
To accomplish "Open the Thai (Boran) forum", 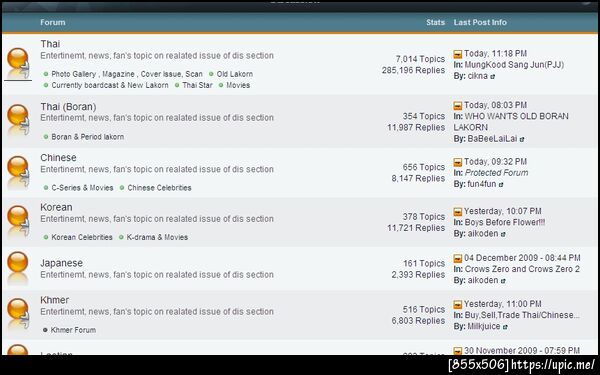I will click(x=68, y=107).
